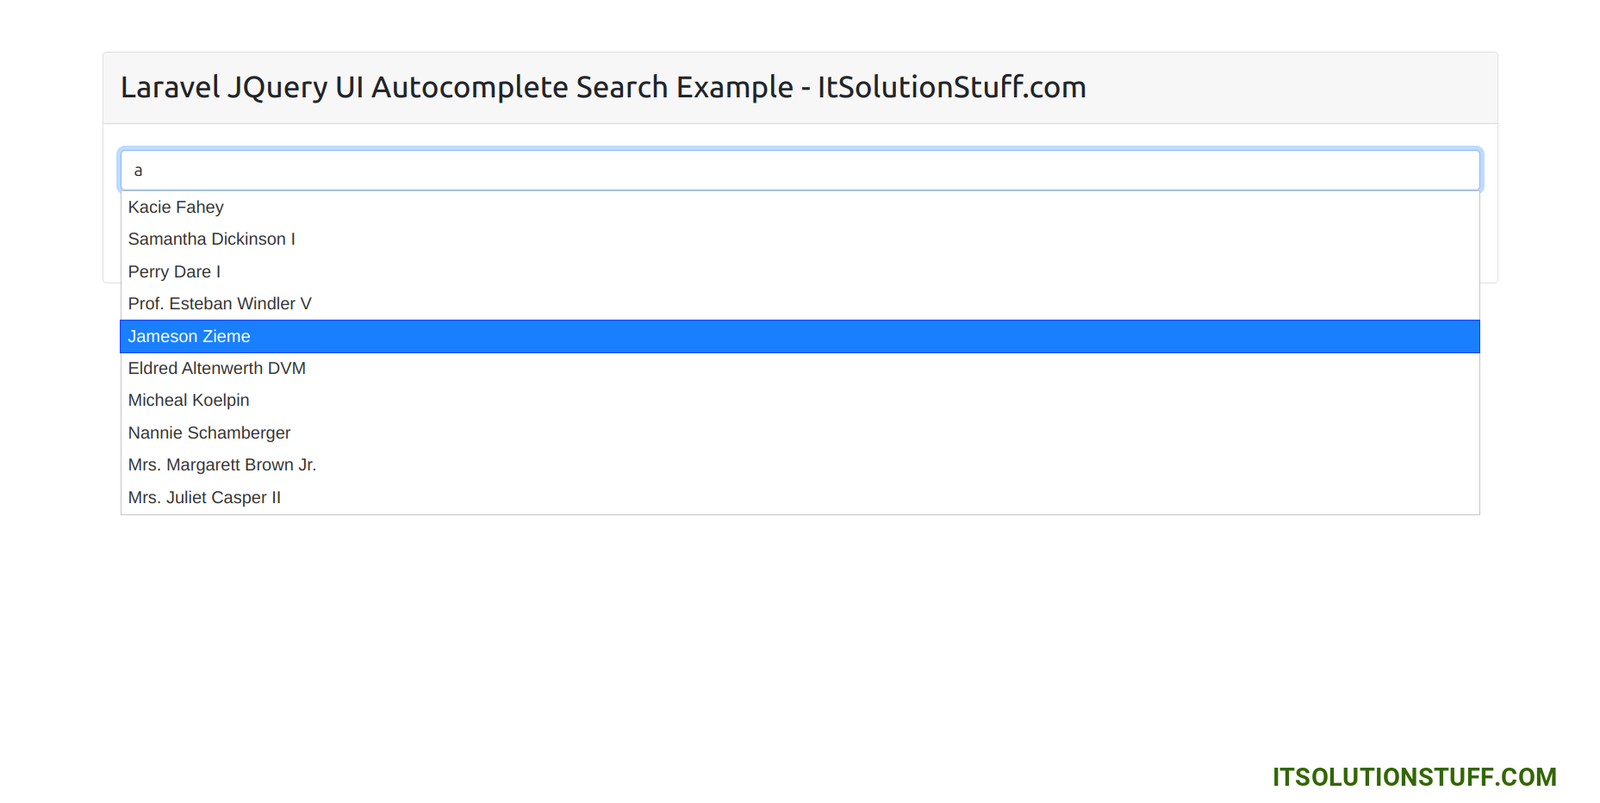Choose Eldred Altenwerth DVM from autocomplete
Viewport: 1600px width, 803px height.
pyautogui.click(x=217, y=368)
